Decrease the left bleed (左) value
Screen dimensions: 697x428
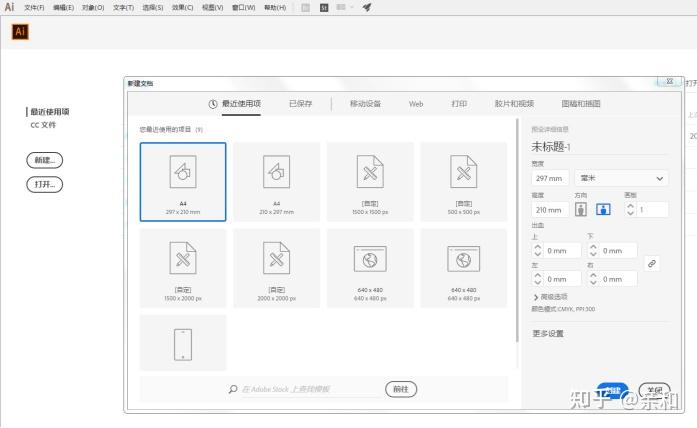coord(537,283)
